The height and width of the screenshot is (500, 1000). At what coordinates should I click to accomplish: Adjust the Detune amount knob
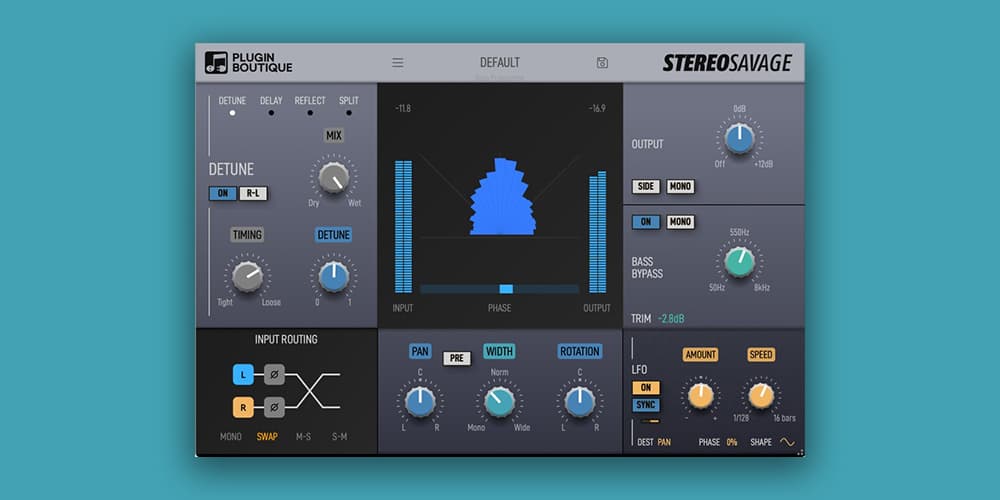pos(334,277)
